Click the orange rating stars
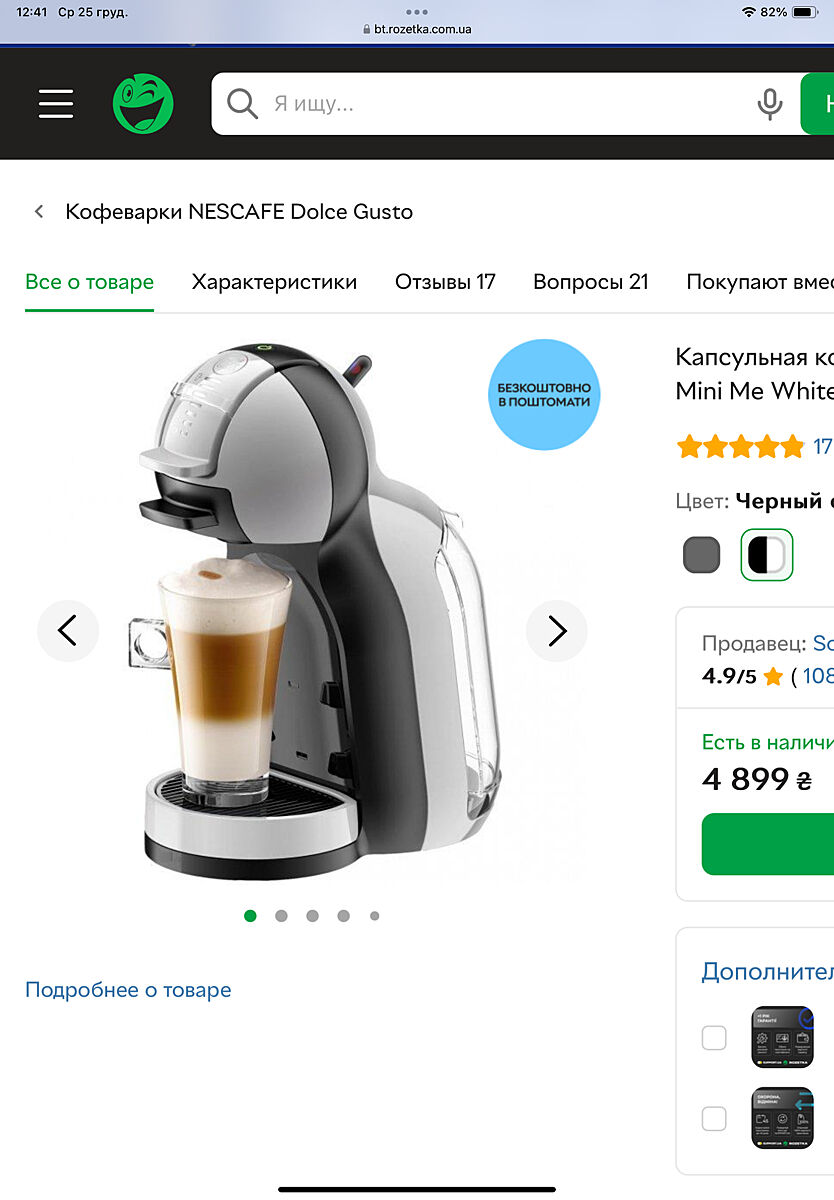Image resolution: width=834 pixels, height=1200 pixels. tap(740, 446)
